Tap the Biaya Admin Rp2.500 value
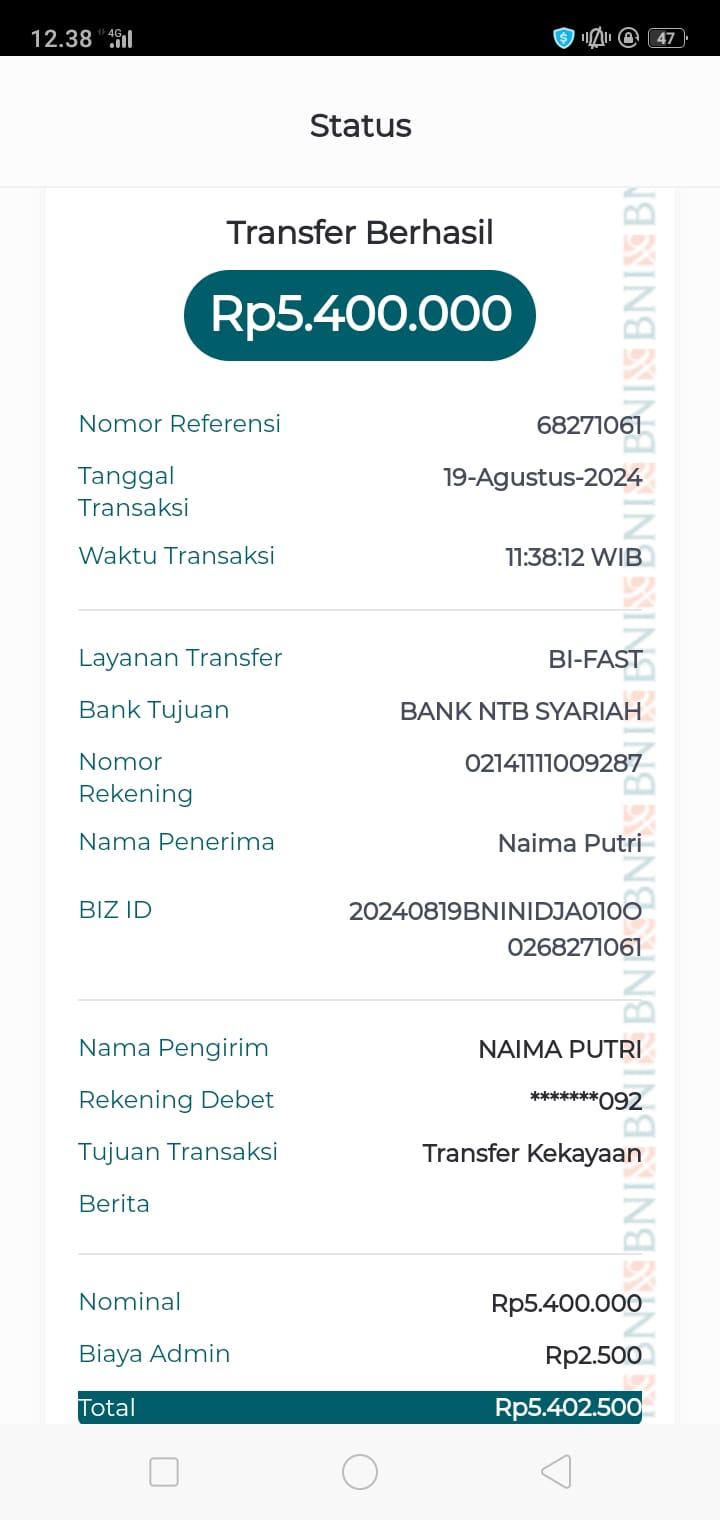Viewport: 720px width, 1520px height. pos(593,1355)
